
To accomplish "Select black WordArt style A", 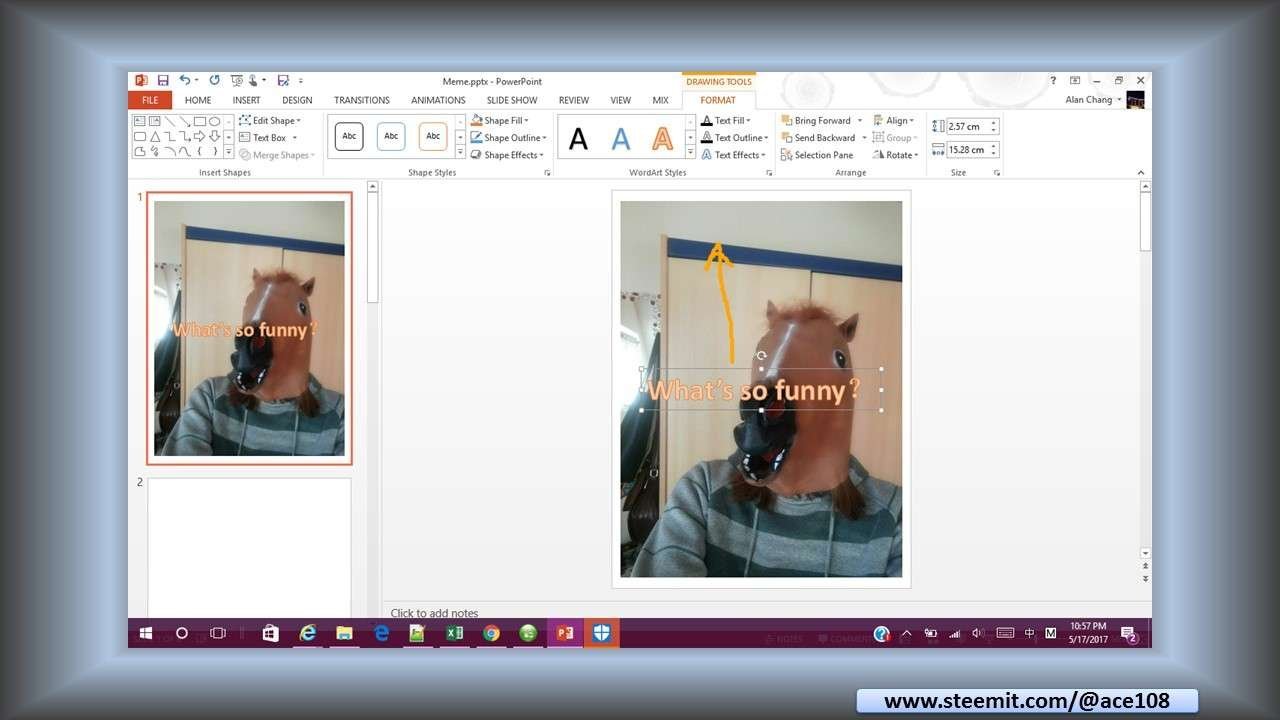I will [x=578, y=138].
